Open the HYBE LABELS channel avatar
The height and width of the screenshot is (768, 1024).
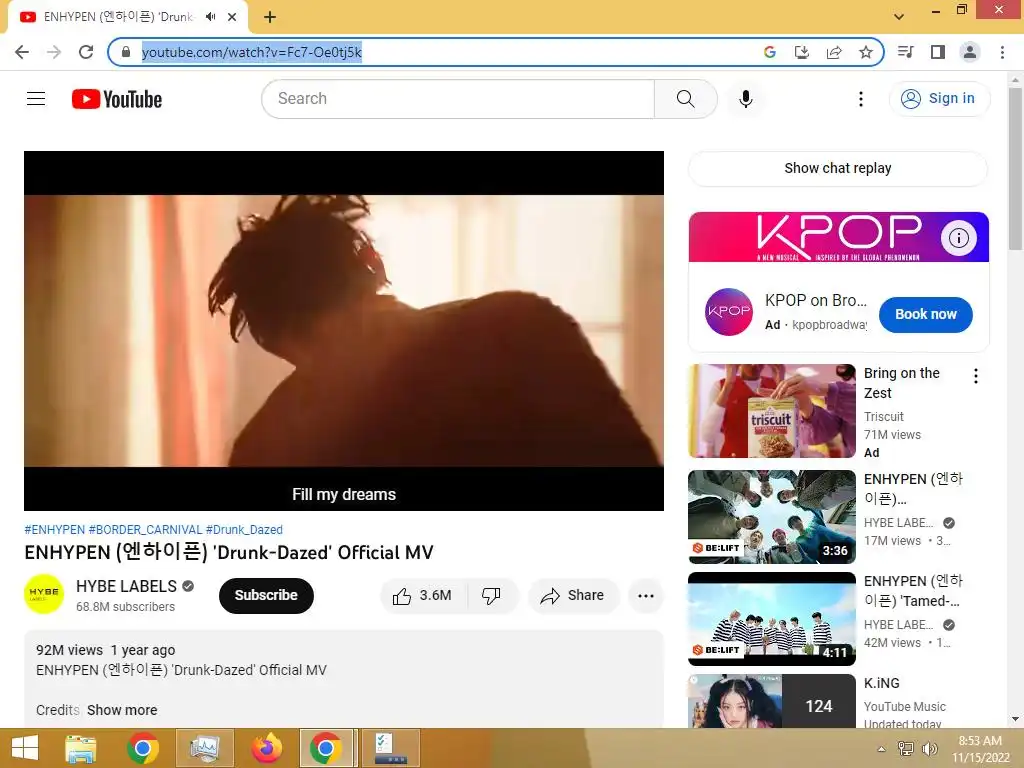click(x=44, y=594)
